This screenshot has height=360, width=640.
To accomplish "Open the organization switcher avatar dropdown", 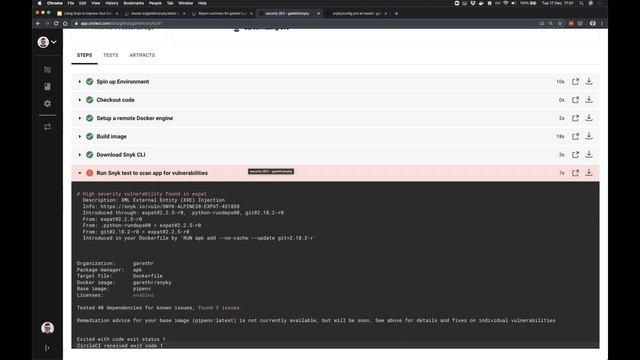I will [47, 42].
